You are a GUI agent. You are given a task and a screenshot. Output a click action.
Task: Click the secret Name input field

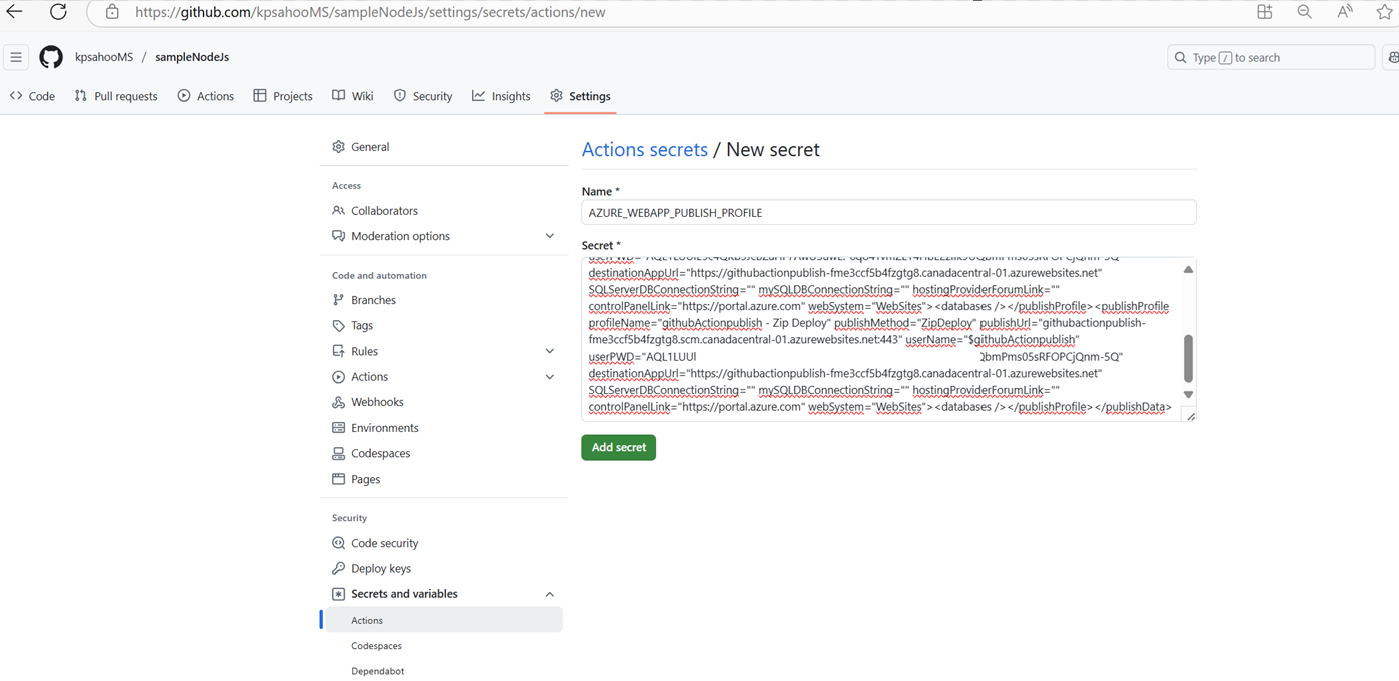click(x=889, y=212)
